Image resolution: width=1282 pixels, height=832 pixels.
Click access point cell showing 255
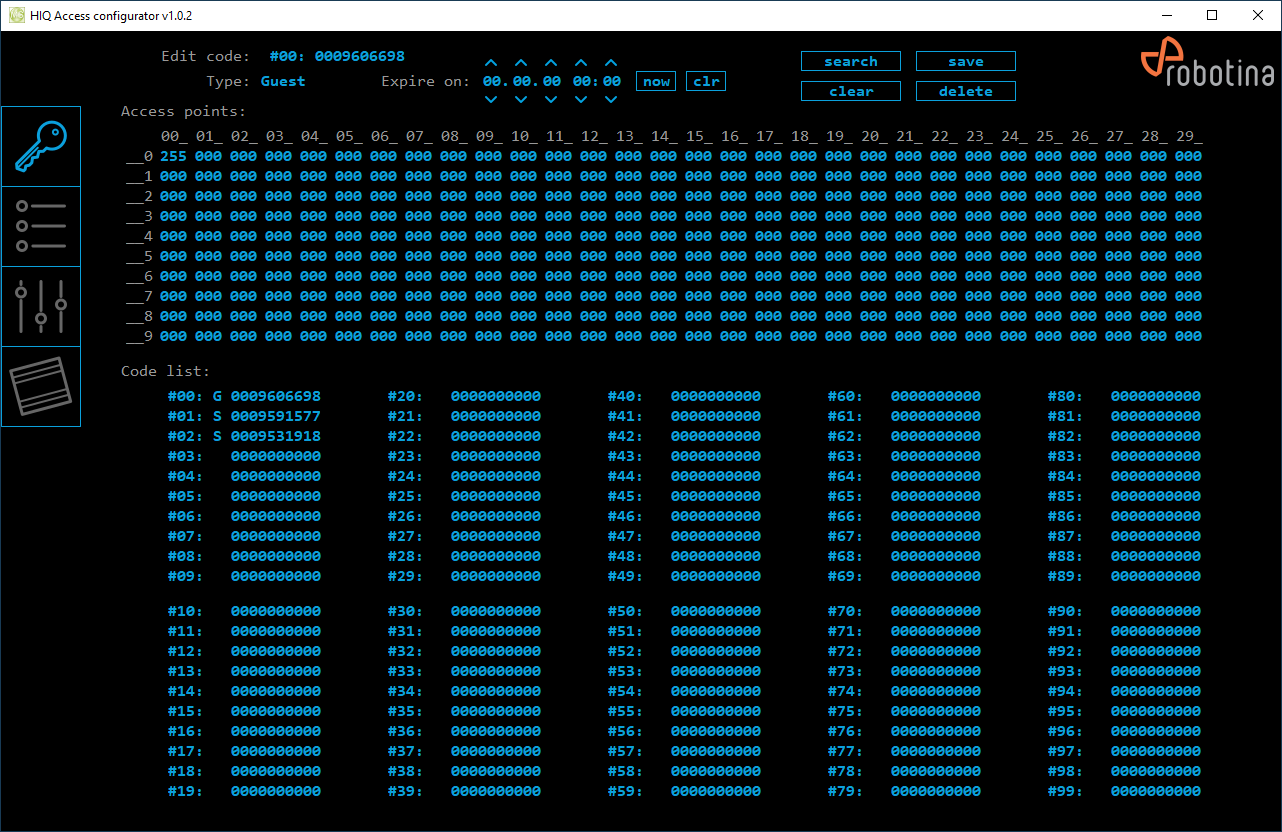coord(174,157)
